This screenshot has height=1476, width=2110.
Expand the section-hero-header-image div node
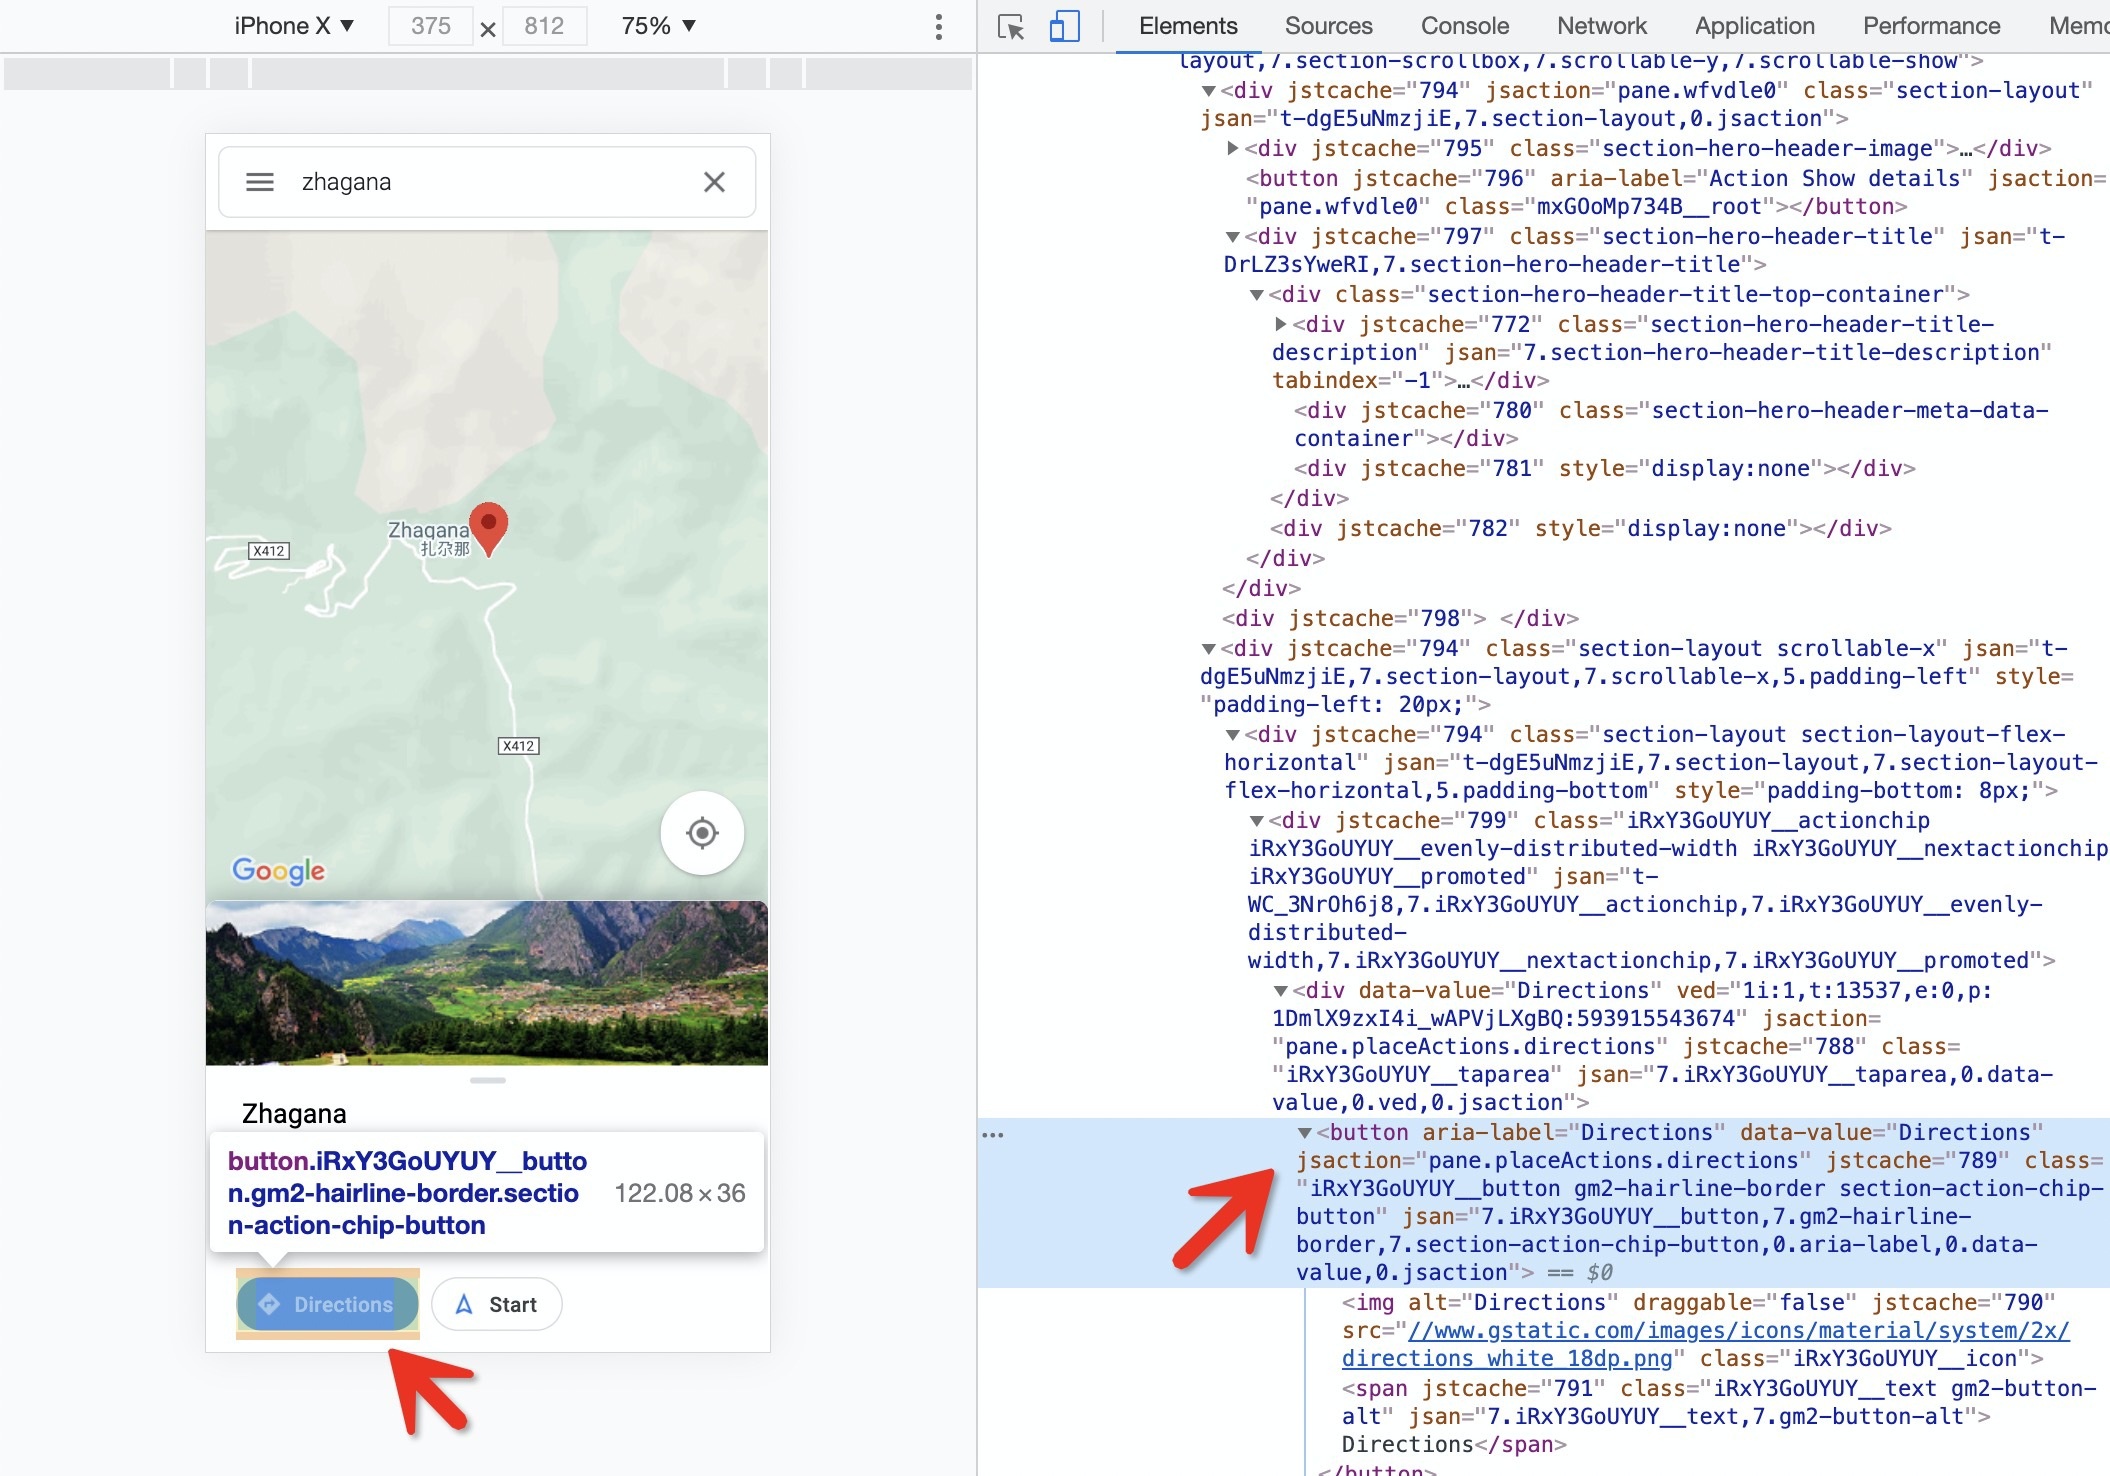pyautogui.click(x=1233, y=149)
